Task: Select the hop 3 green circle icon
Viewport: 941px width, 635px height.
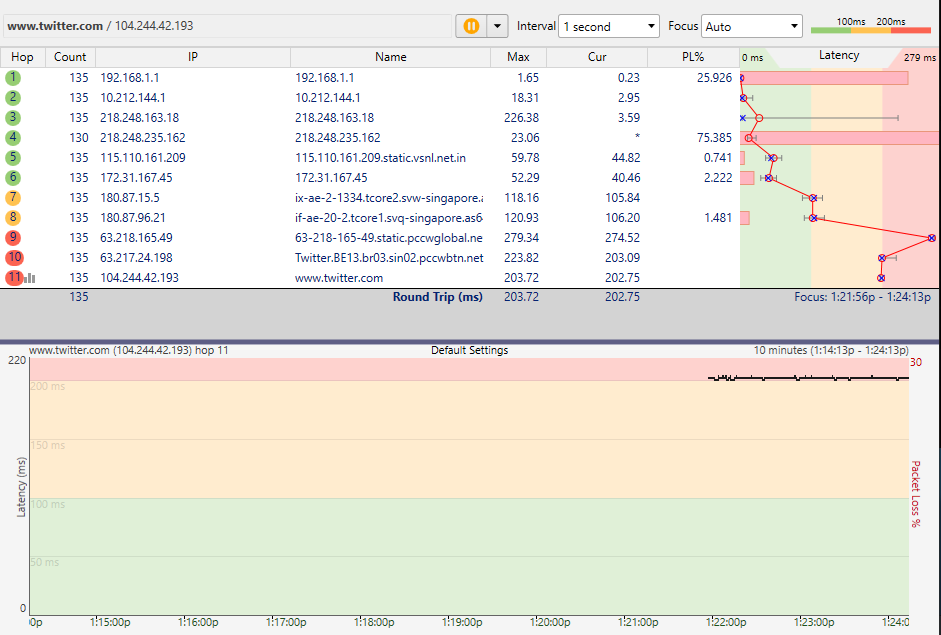Action: (13, 118)
